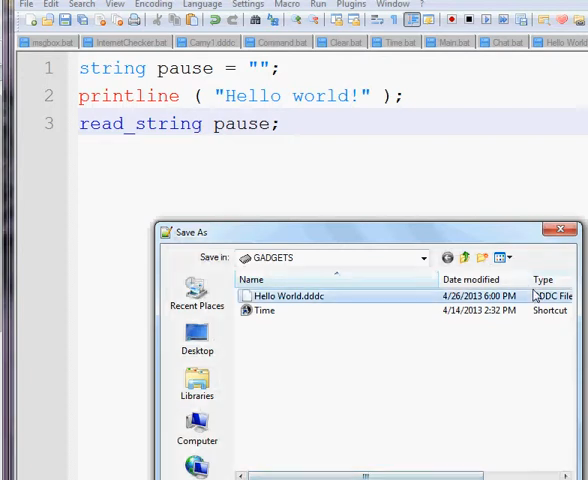Click the Undo arrow icon
The height and width of the screenshot is (480, 588).
215,20
